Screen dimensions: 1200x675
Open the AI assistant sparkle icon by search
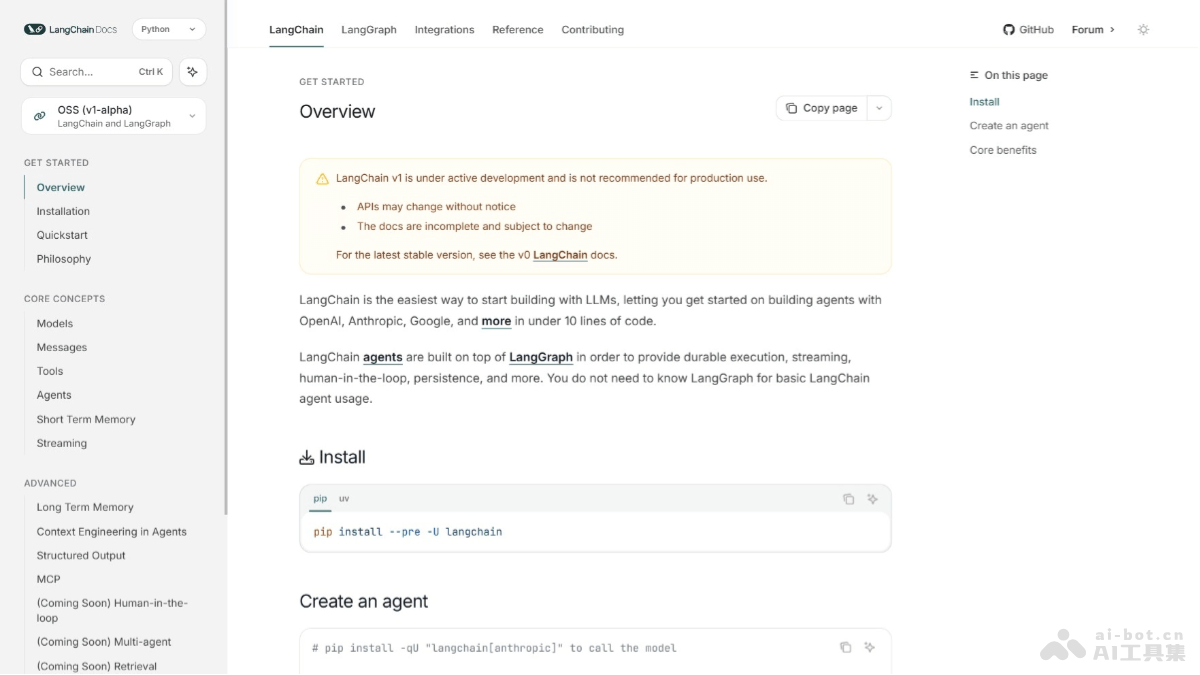193,72
